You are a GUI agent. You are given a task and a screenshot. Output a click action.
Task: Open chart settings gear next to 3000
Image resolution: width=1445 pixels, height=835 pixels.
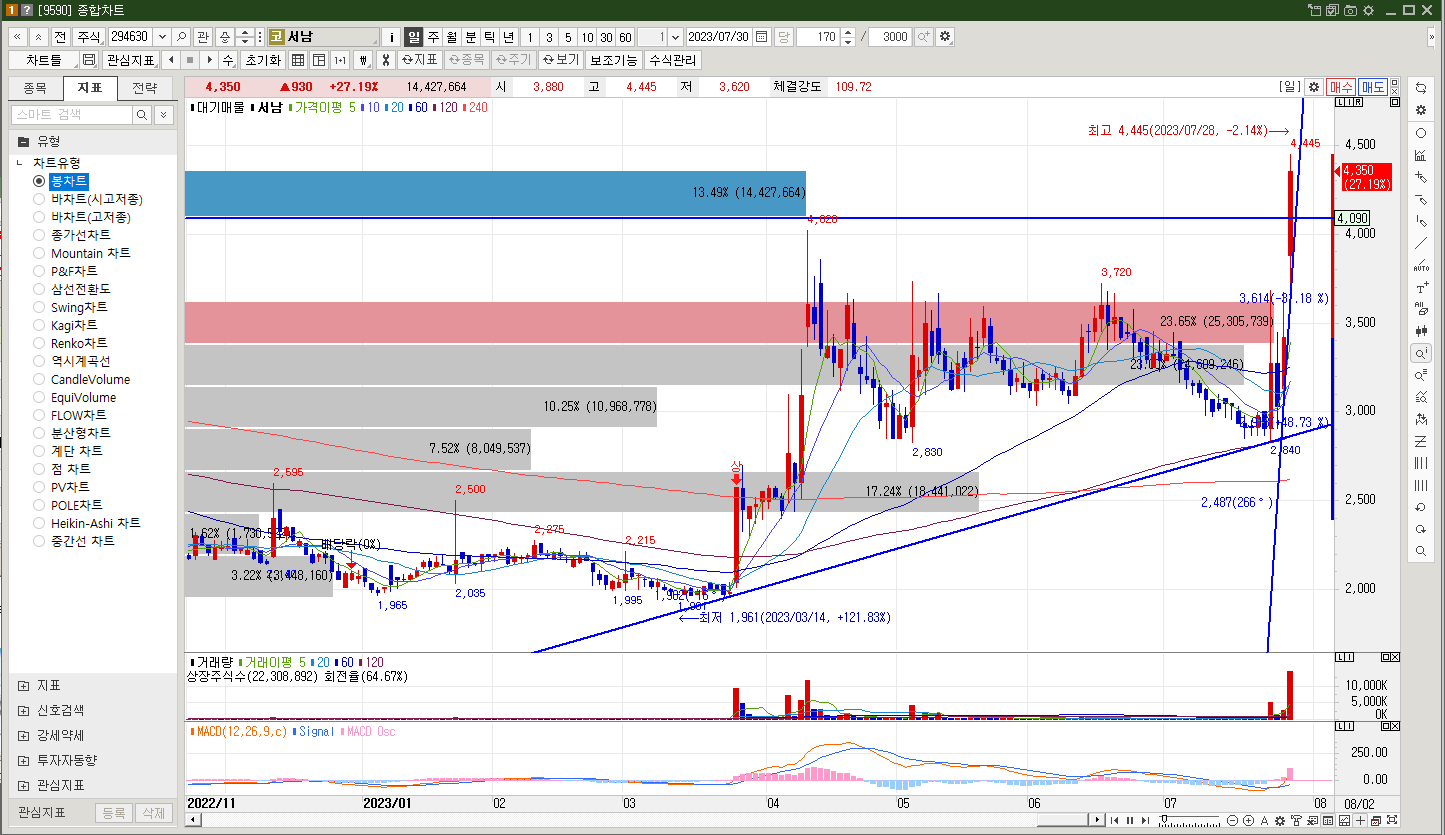(x=945, y=36)
